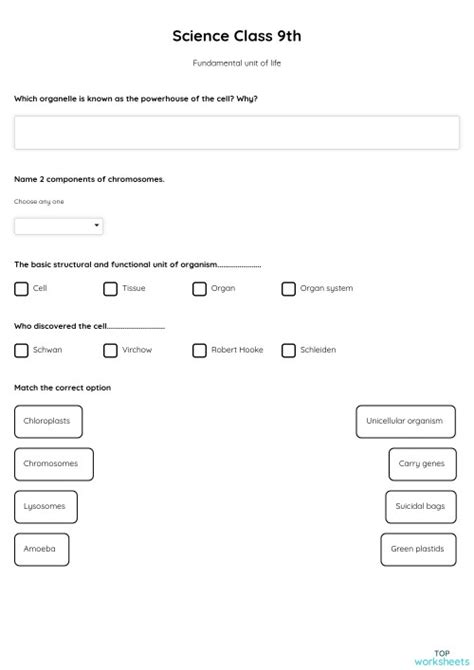Check the Organ system box
Viewport: 474px width, 670px height.
[x=289, y=289]
